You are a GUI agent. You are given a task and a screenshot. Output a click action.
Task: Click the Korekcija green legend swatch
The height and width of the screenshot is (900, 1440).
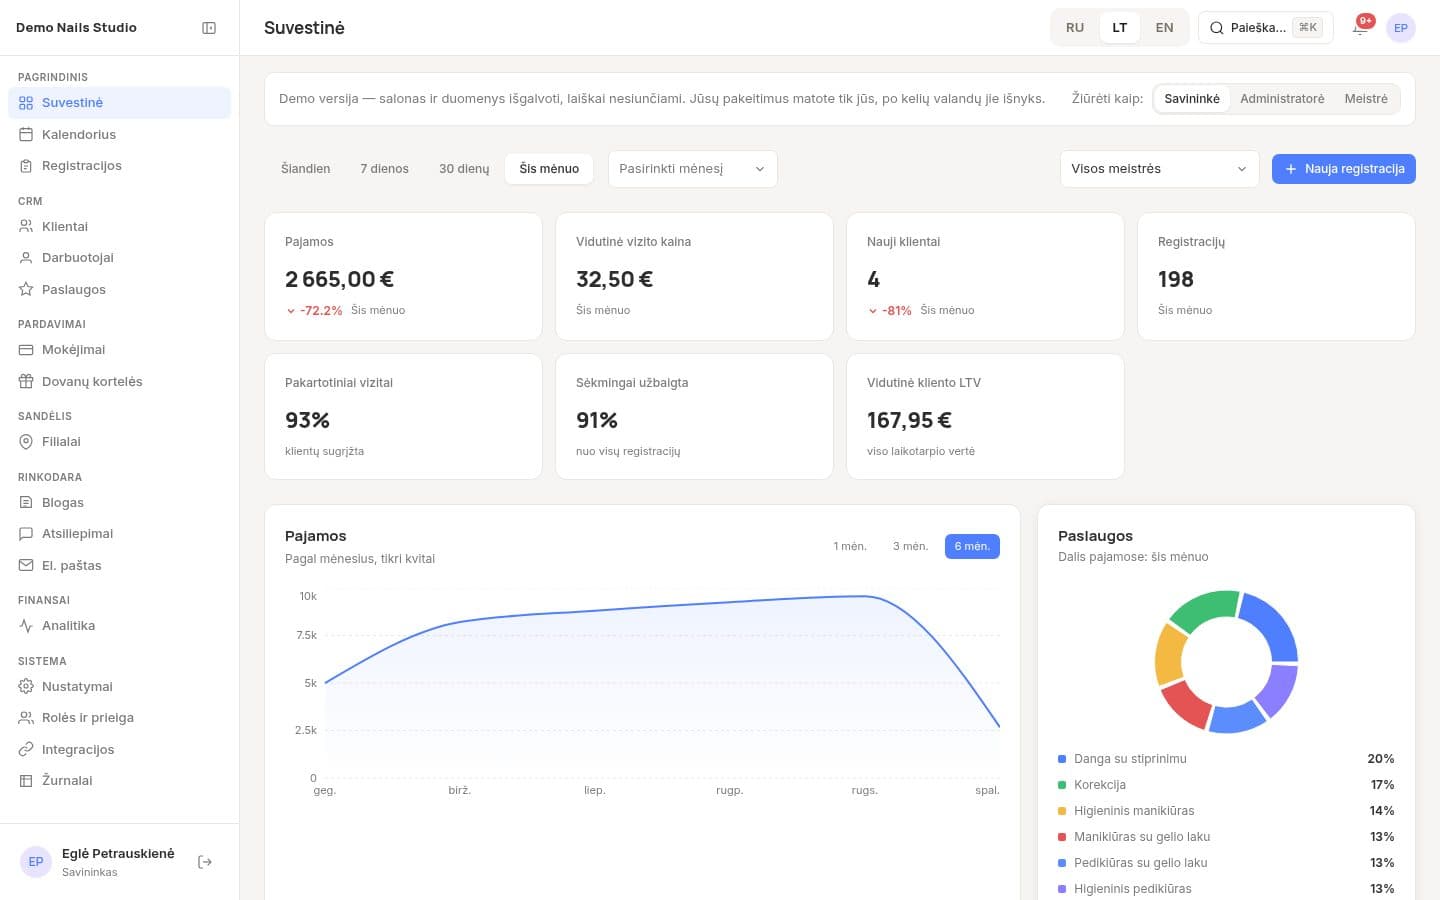(x=1062, y=785)
